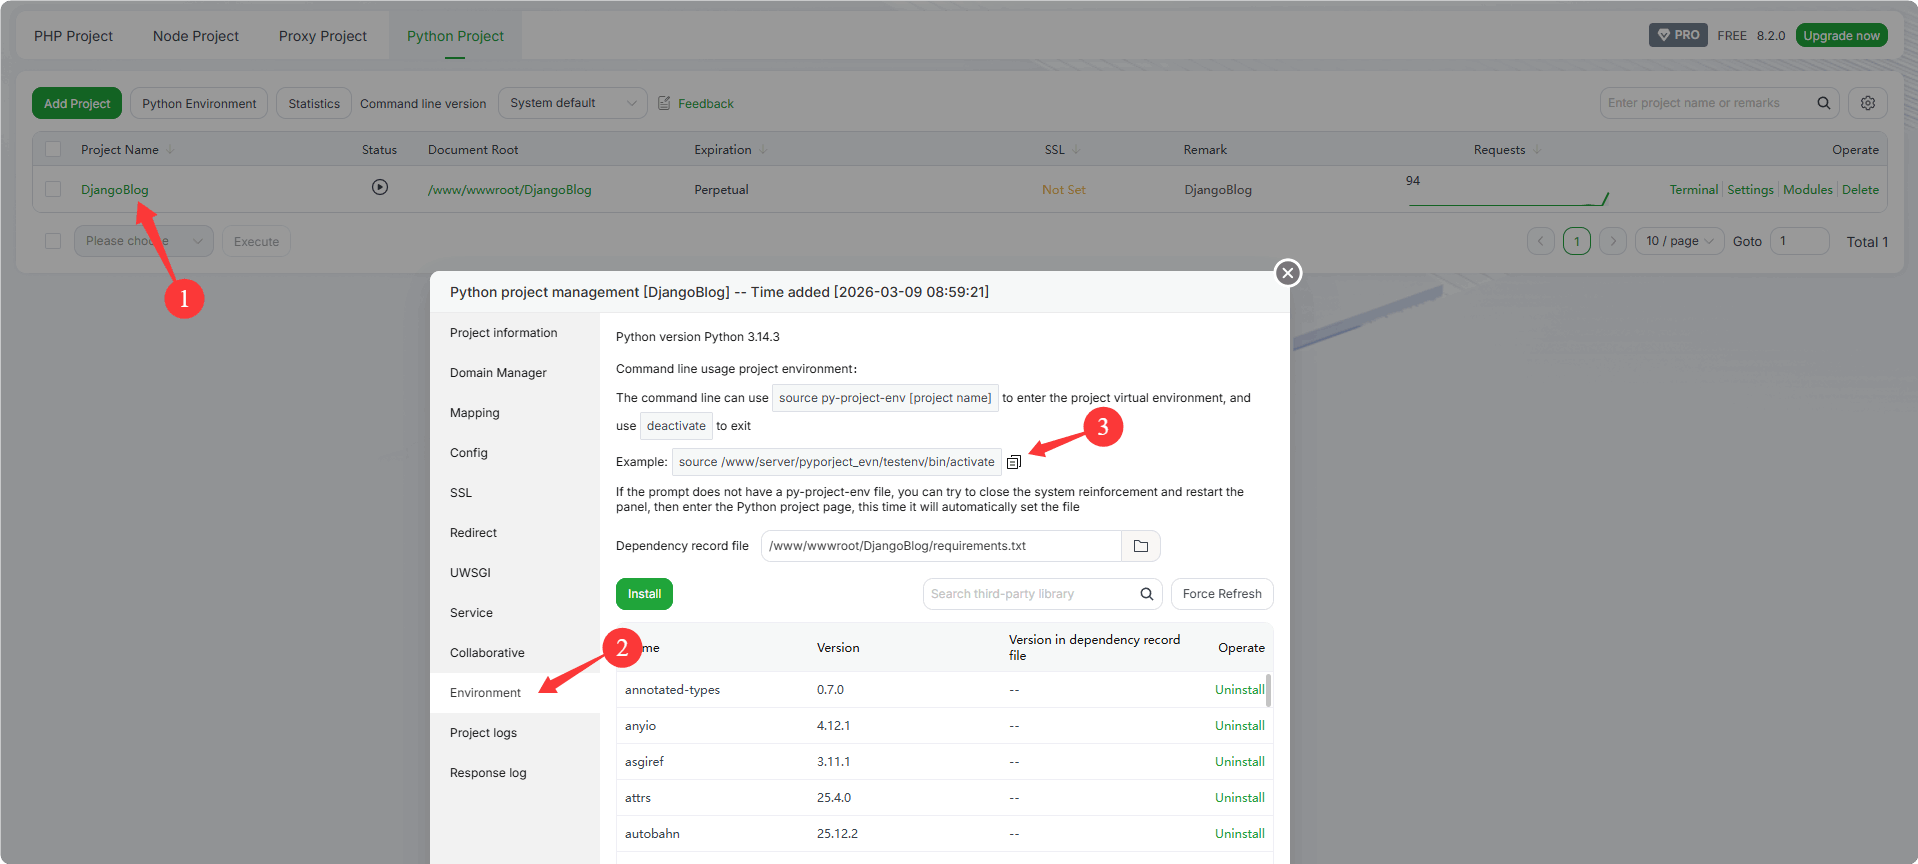Open the Please choose batch dropdown
The image size is (1918, 864).
[143, 241]
